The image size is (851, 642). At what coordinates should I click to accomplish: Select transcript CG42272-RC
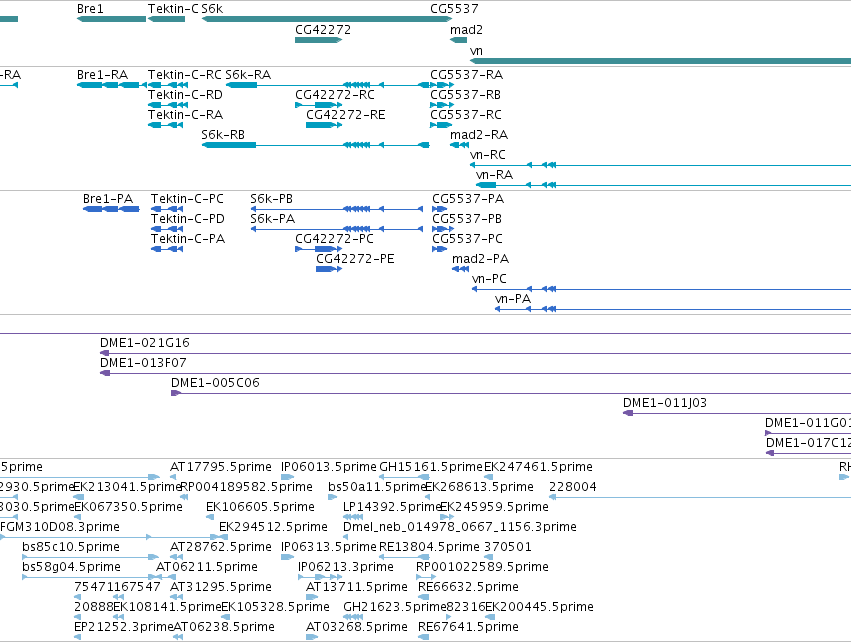click(335, 95)
